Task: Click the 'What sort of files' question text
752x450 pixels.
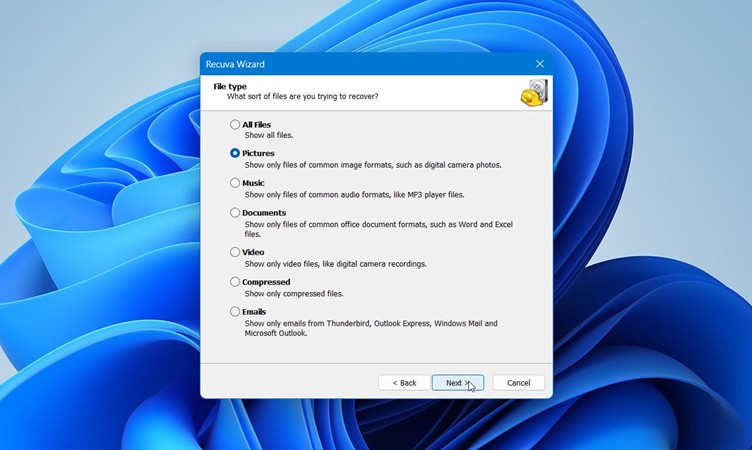Action: (x=302, y=97)
